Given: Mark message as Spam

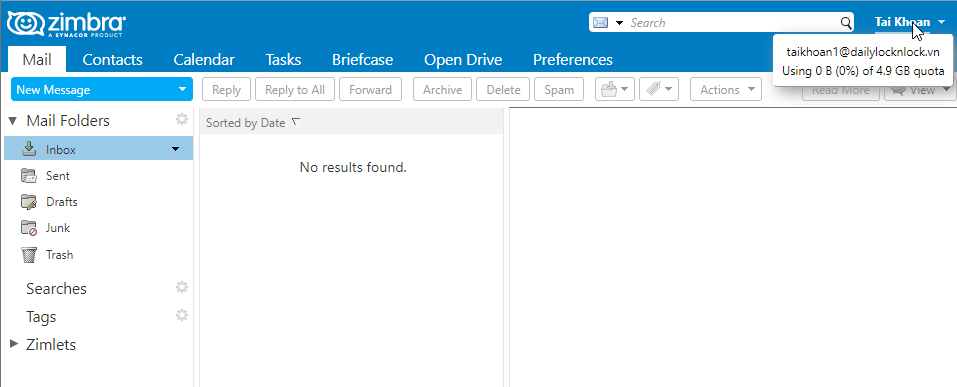Looking at the screenshot, I should (x=559, y=90).
